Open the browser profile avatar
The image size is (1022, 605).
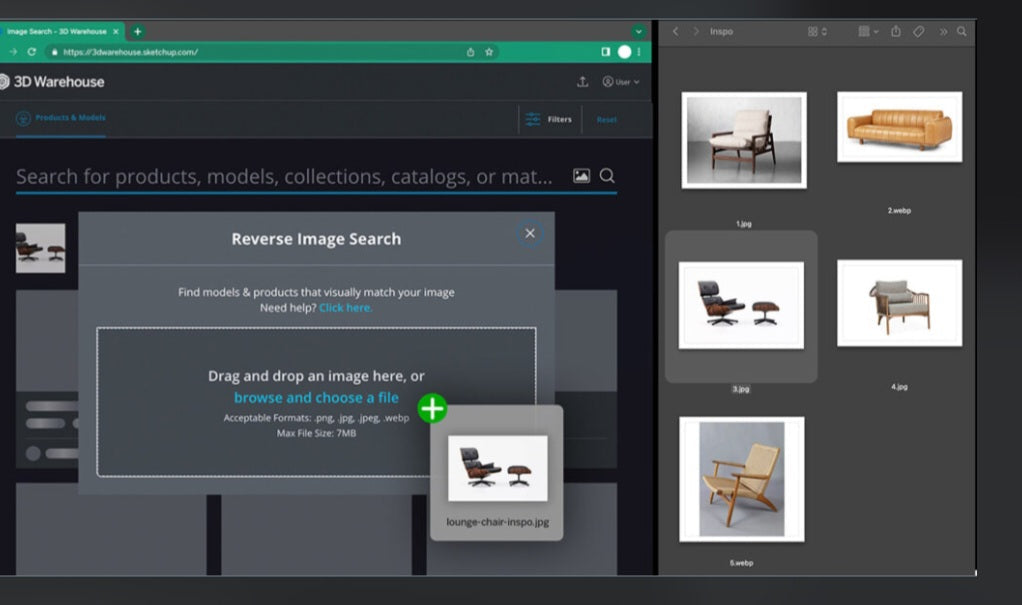(624, 52)
